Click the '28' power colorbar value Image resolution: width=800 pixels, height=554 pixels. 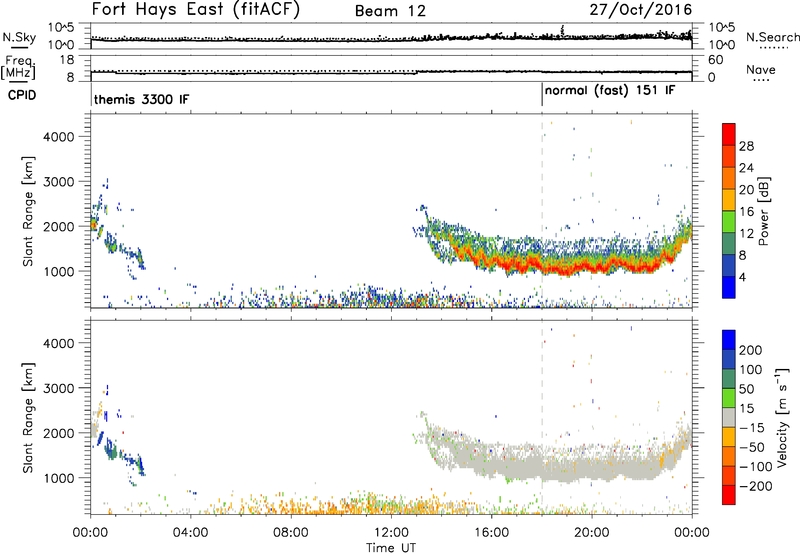coord(746,146)
